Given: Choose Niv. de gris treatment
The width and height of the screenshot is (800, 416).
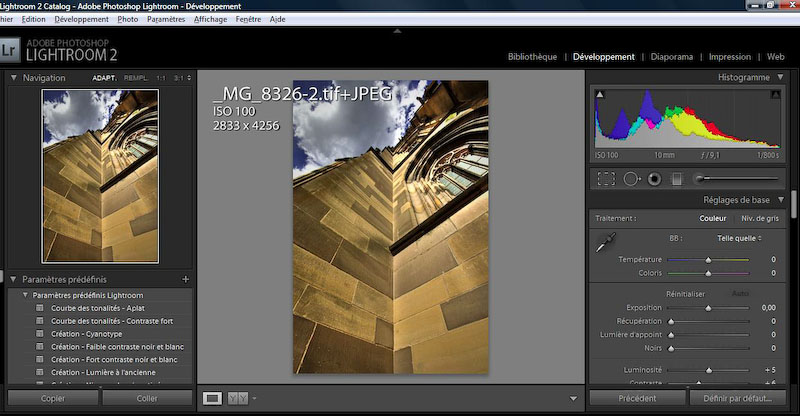Looking at the screenshot, I should pyautogui.click(x=760, y=218).
